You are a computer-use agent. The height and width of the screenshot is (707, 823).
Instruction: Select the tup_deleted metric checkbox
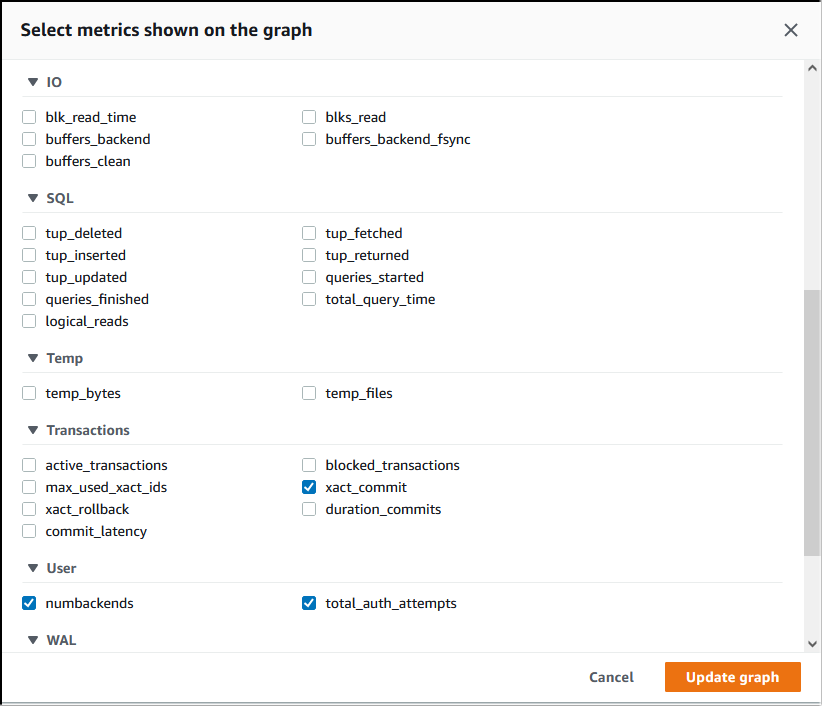pos(29,233)
